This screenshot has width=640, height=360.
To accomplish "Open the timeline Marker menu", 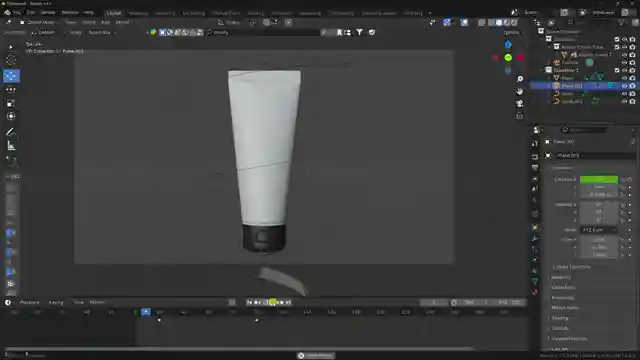I will click(97, 302).
